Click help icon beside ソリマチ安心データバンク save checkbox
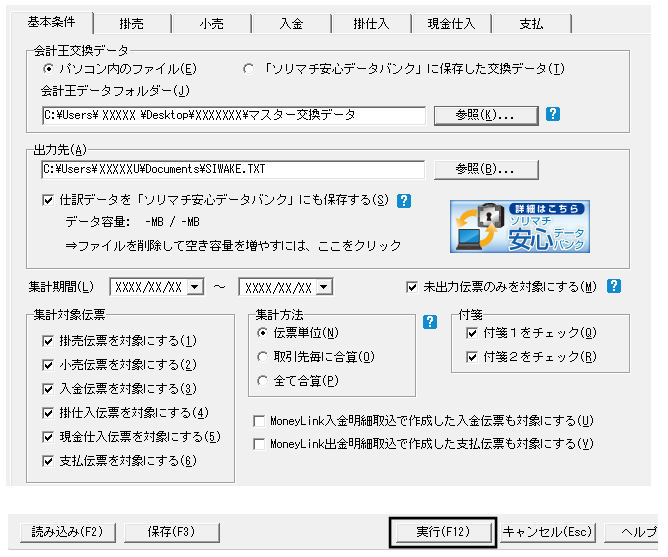Viewport: 668px width, 557px height. point(404,200)
